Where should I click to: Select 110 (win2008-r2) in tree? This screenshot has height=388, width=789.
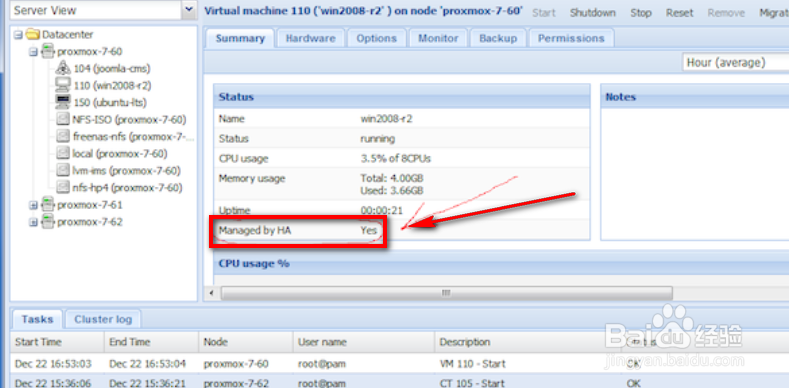[113, 86]
